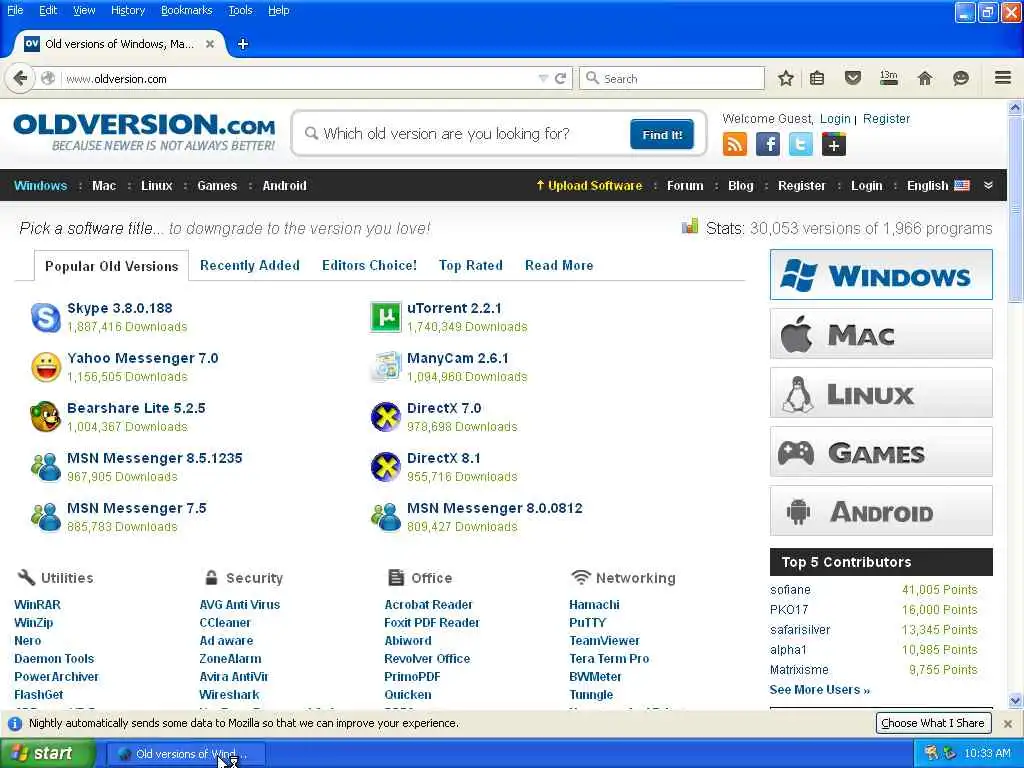This screenshot has height=768, width=1024.
Task: Expand the English language selector
Action: (938, 185)
